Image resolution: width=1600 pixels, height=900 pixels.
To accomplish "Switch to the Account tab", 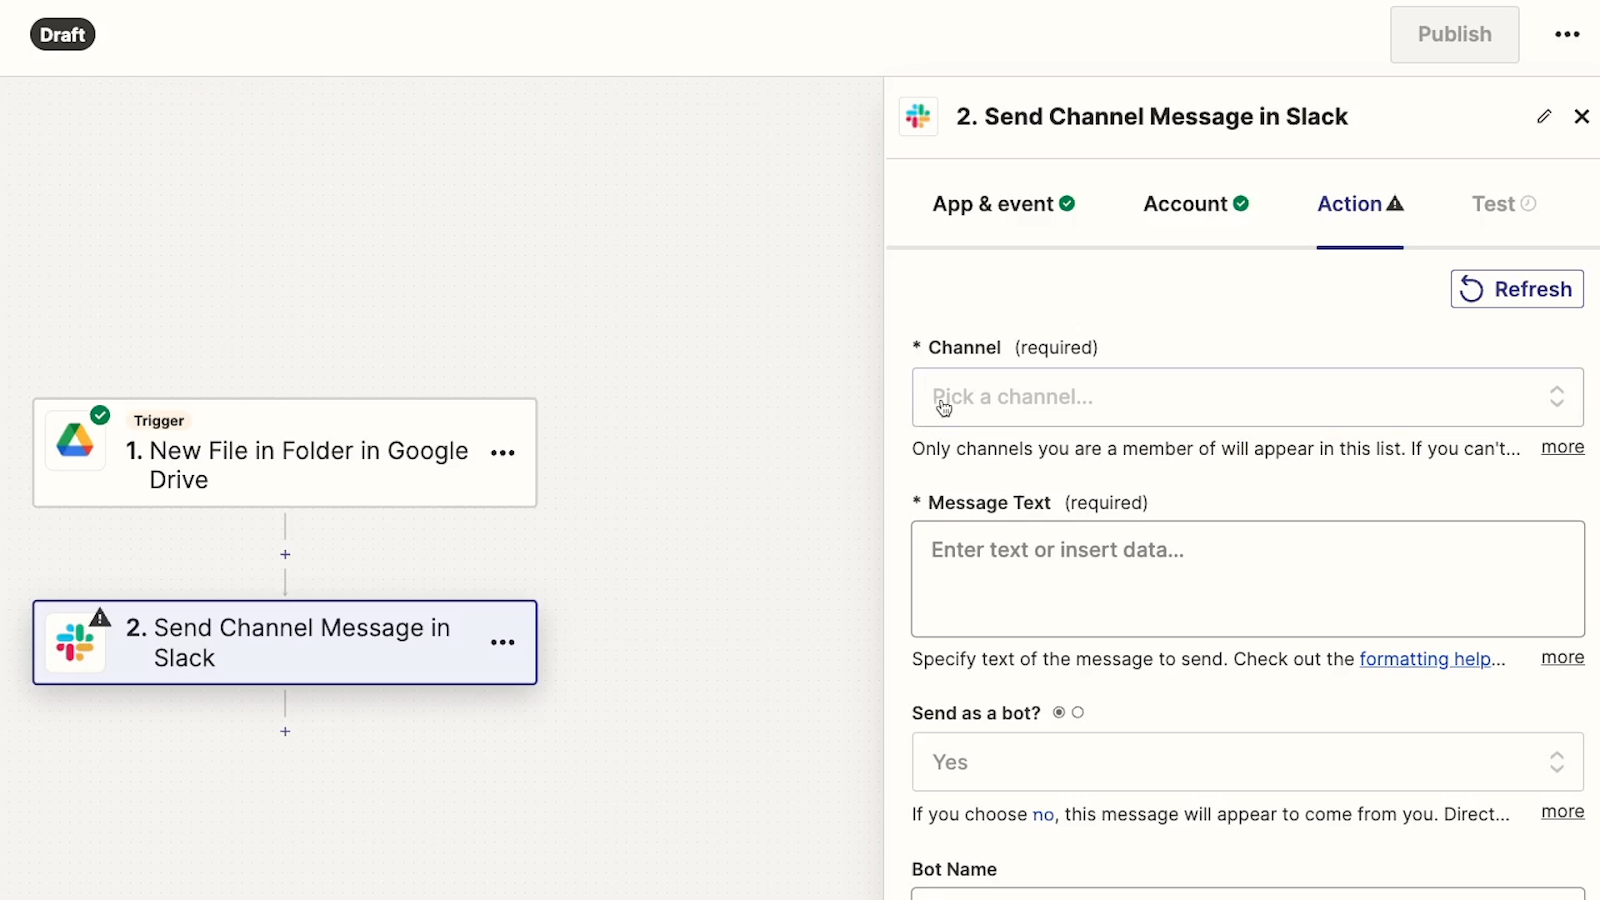I will click(x=1196, y=204).
